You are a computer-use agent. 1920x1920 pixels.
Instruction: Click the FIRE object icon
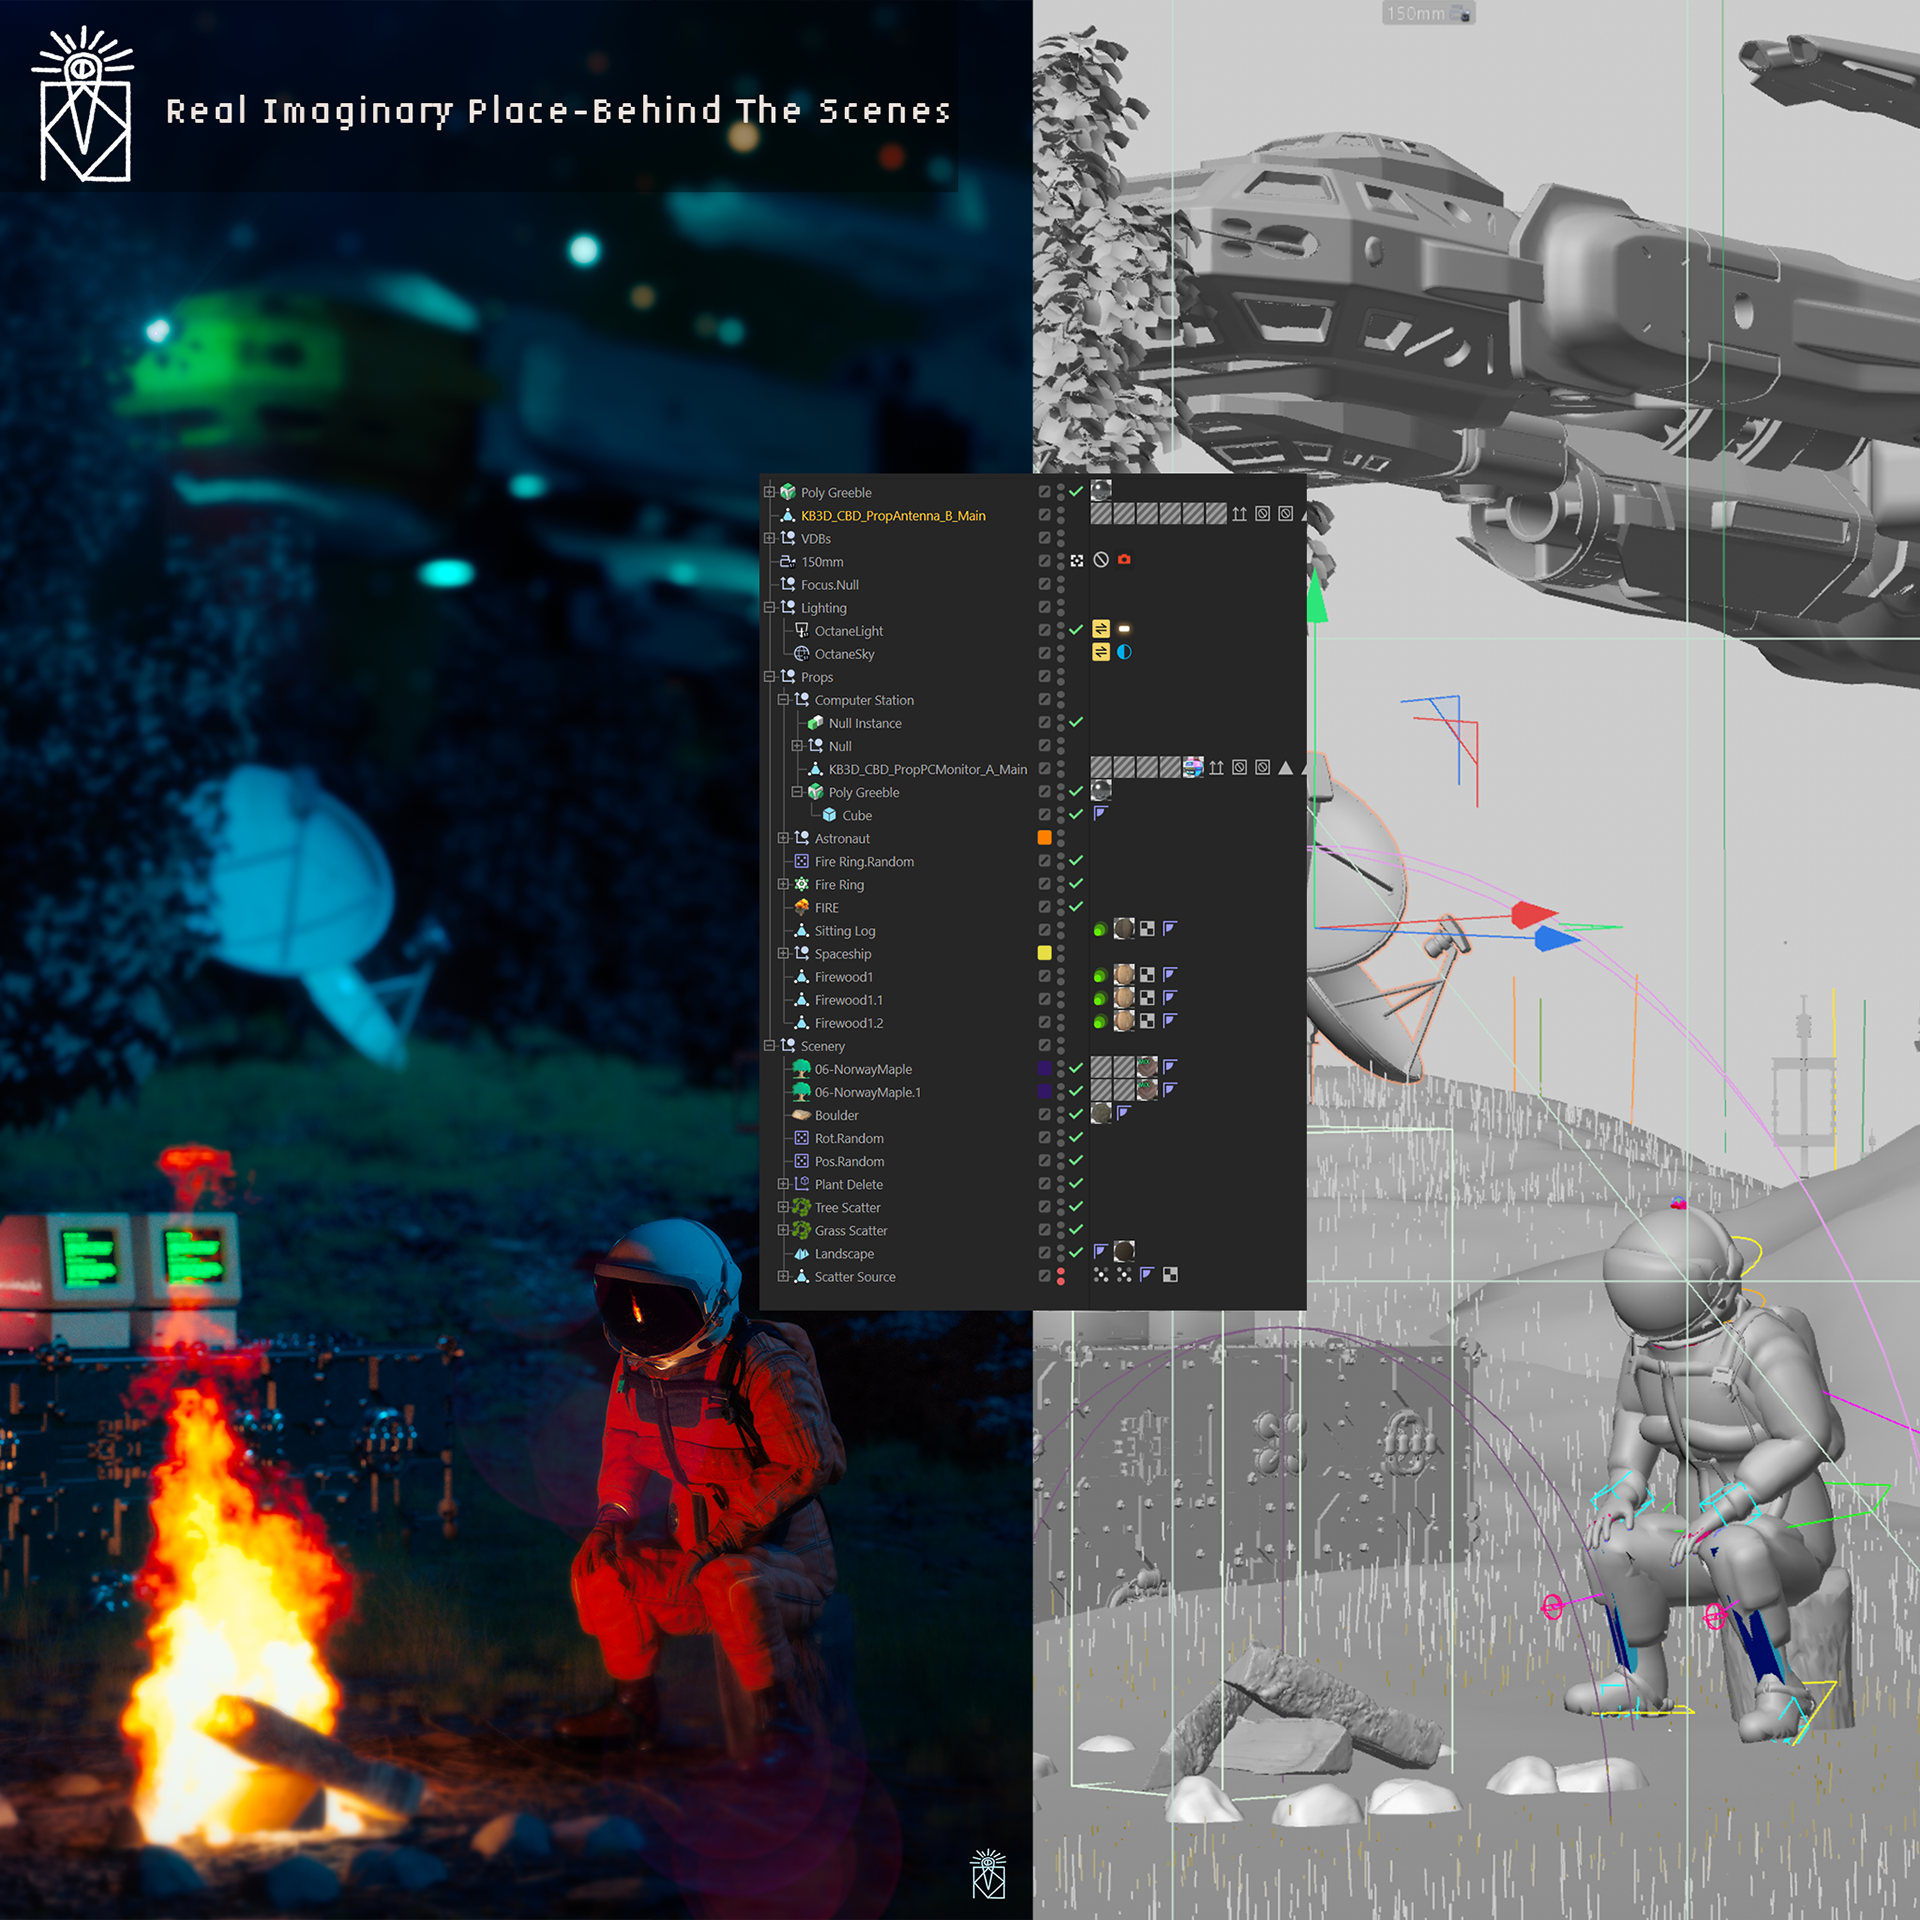click(x=802, y=907)
